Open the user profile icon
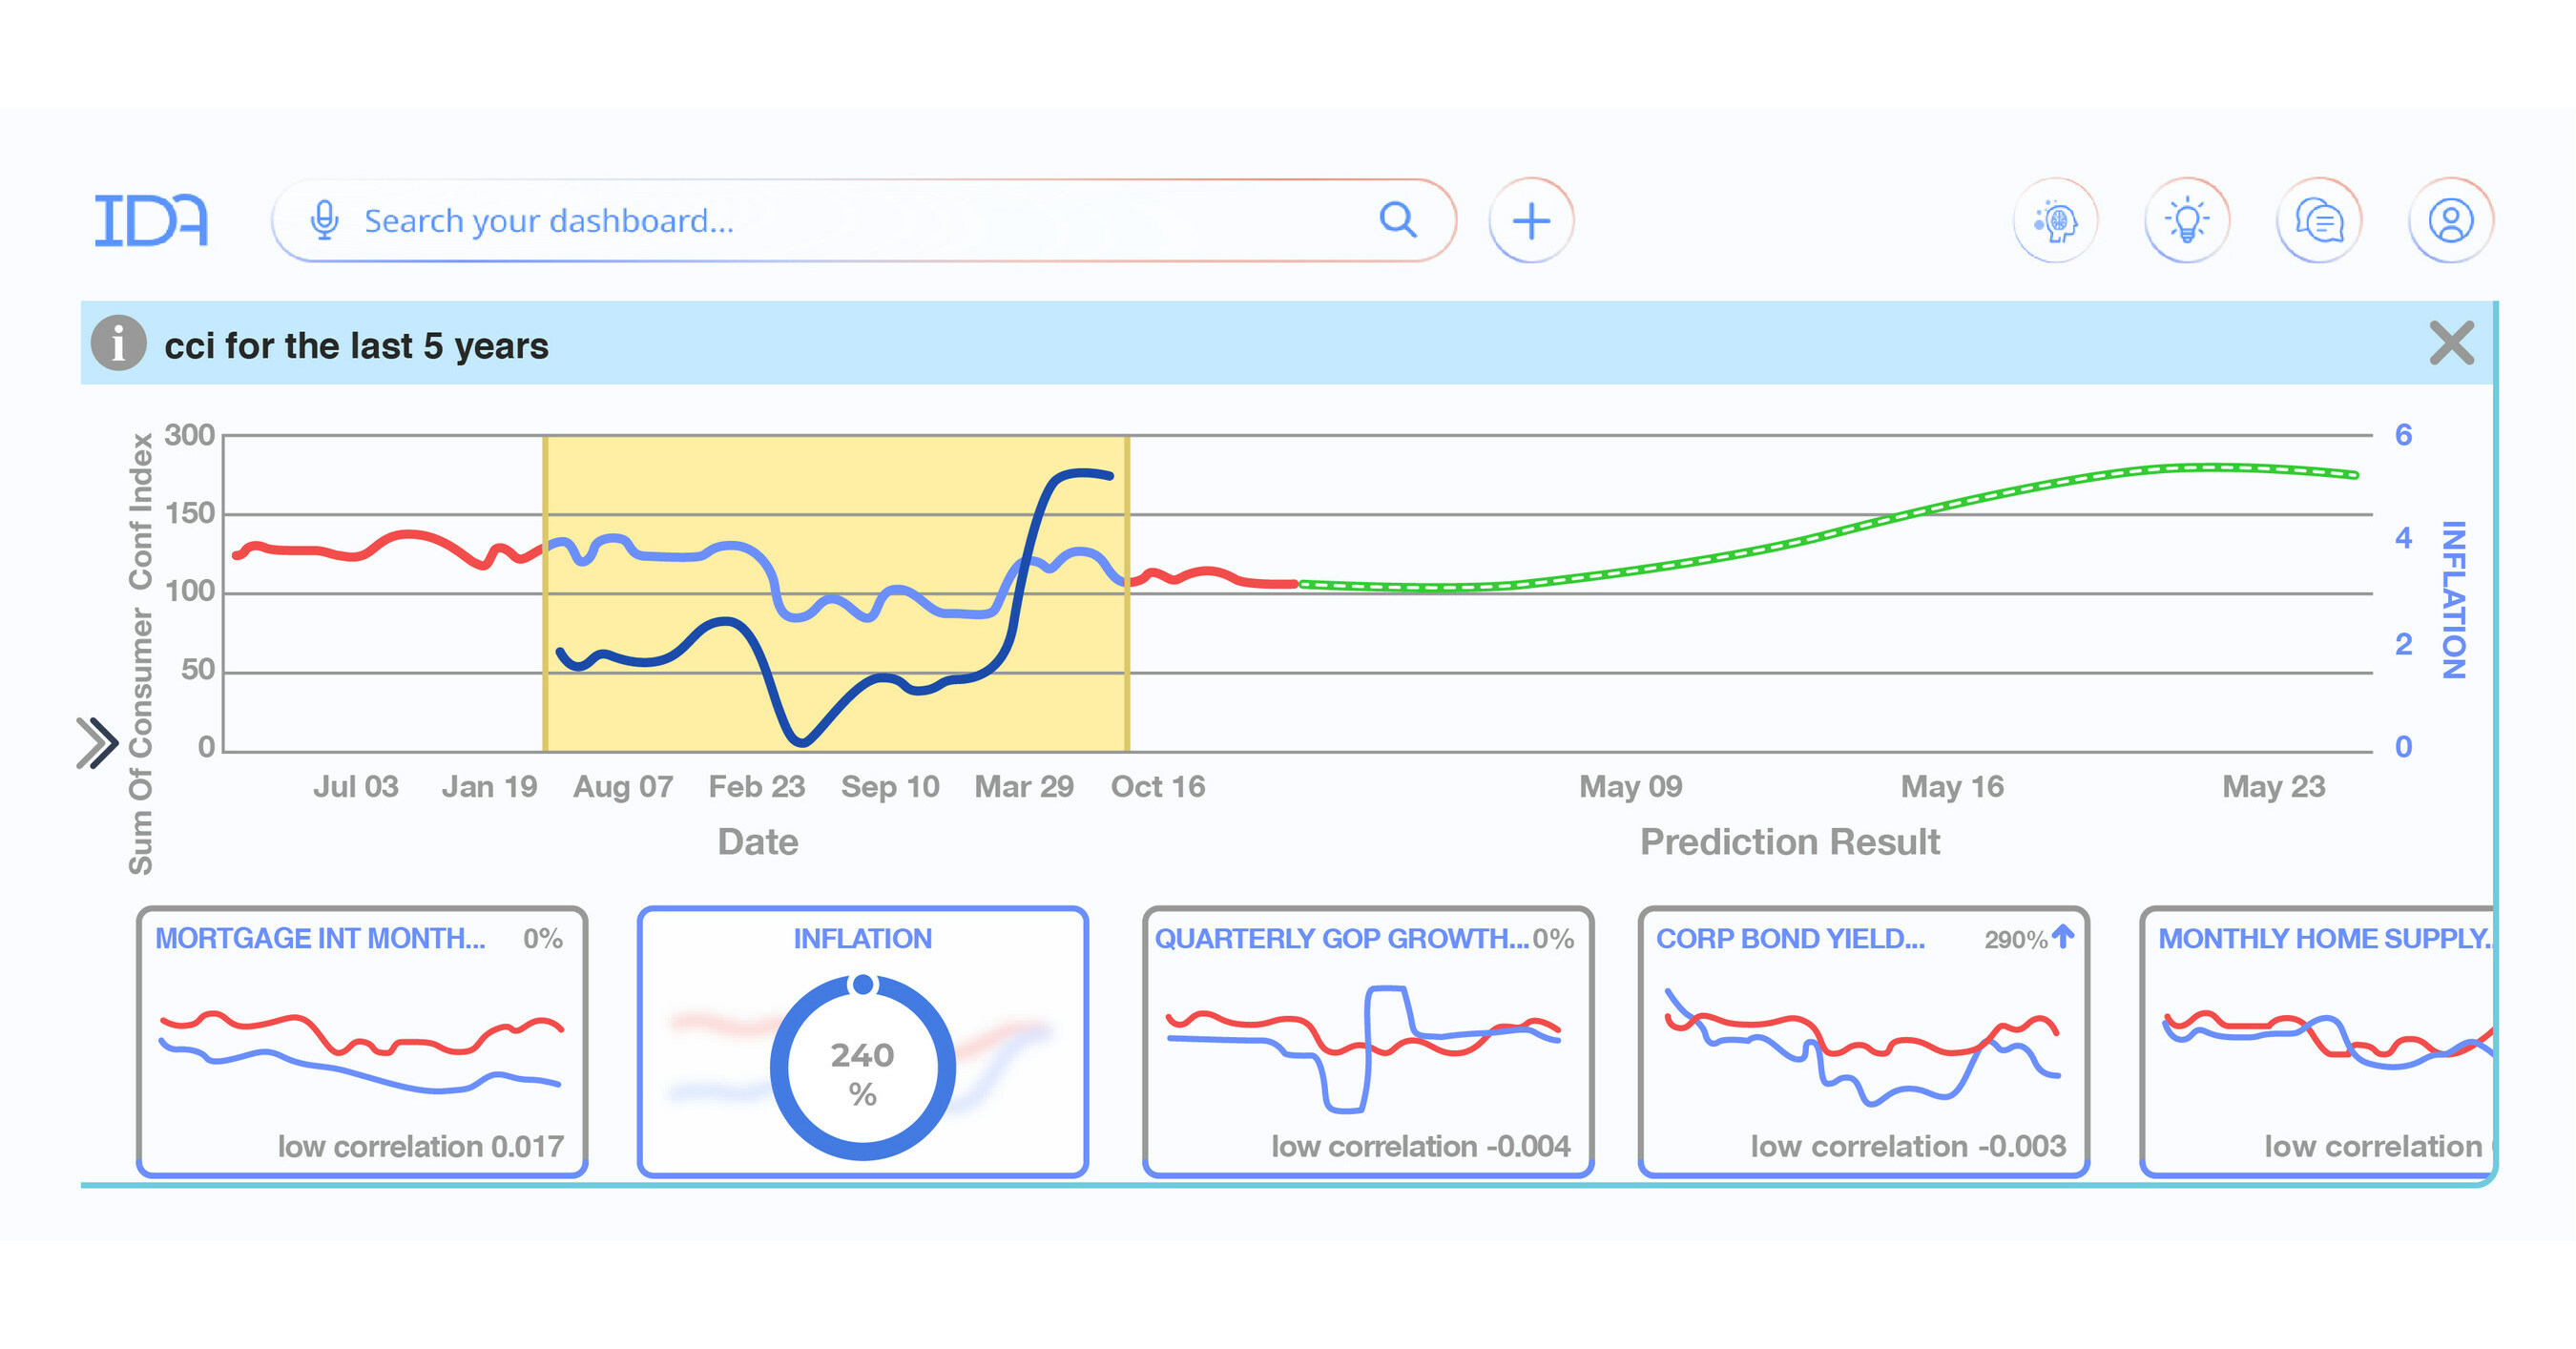Viewport: 2576px width, 1349px height. [x=2450, y=220]
